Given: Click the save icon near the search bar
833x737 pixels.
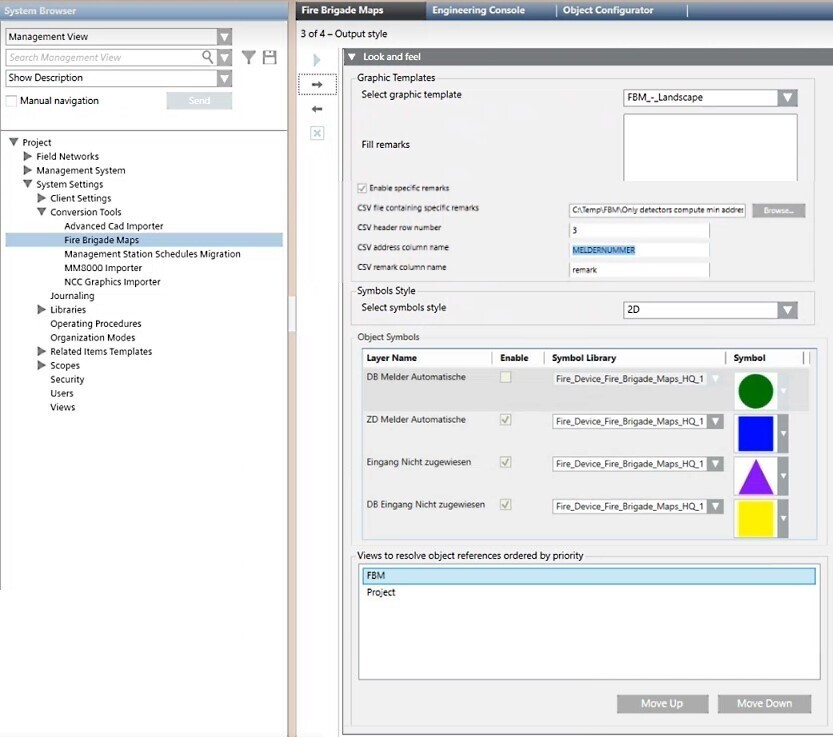Looking at the screenshot, I should [x=269, y=57].
